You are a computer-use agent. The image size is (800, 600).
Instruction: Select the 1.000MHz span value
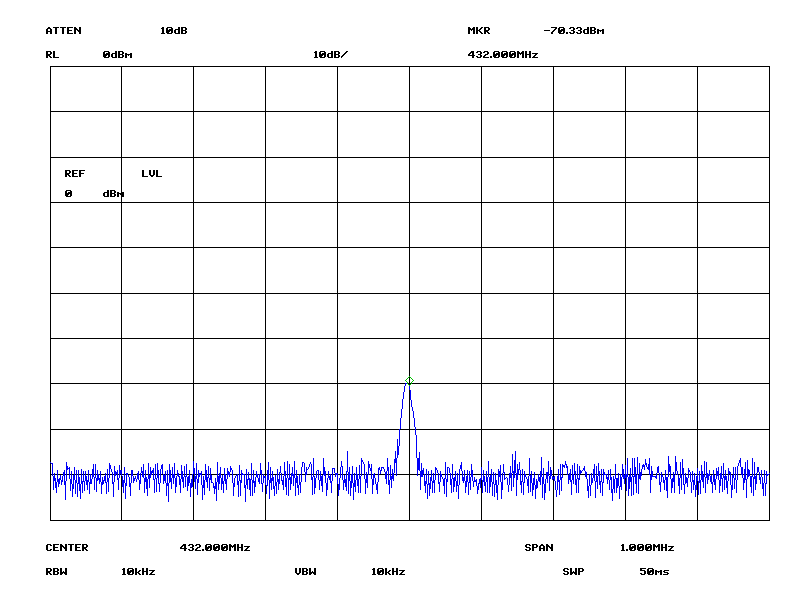click(x=647, y=548)
